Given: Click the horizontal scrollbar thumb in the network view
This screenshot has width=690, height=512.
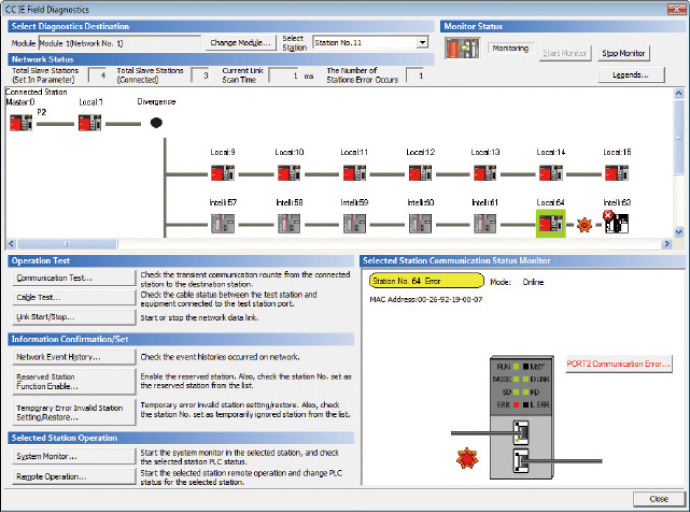Looking at the screenshot, I should tap(67, 244).
